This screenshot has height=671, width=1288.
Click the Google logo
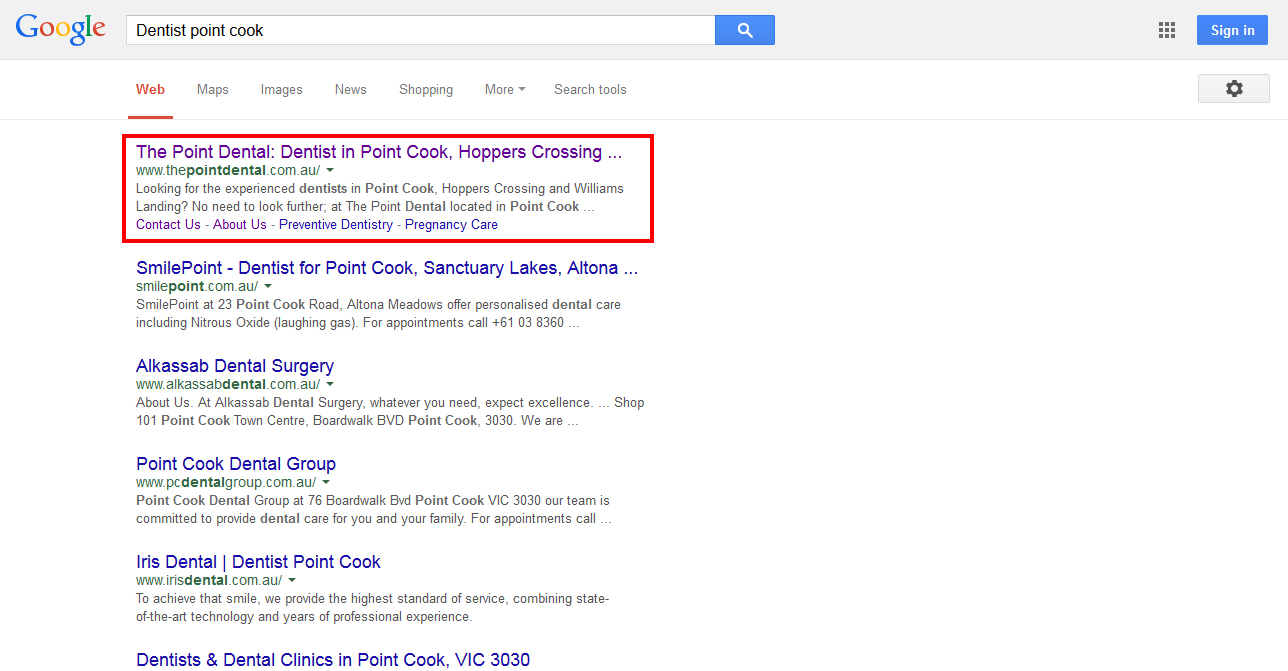[x=61, y=29]
